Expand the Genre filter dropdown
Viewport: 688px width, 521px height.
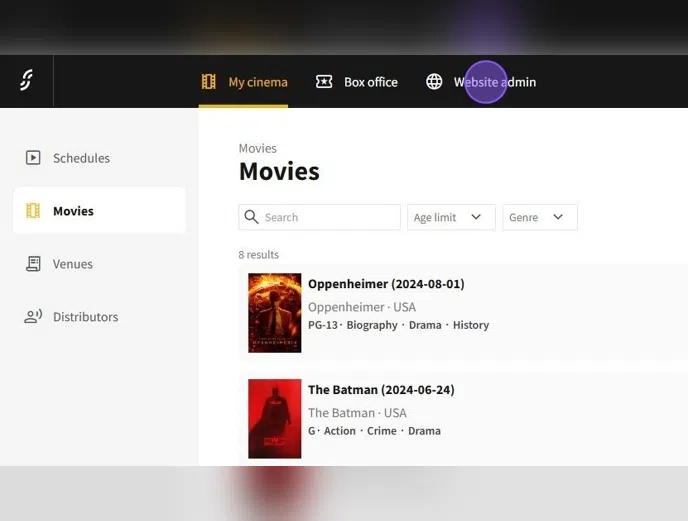coord(540,217)
